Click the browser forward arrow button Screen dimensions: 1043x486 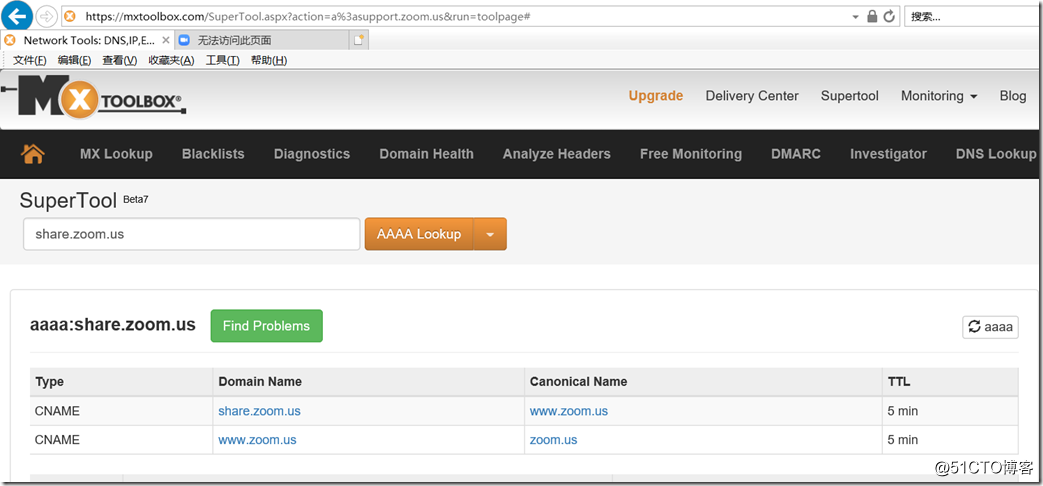[46, 15]
